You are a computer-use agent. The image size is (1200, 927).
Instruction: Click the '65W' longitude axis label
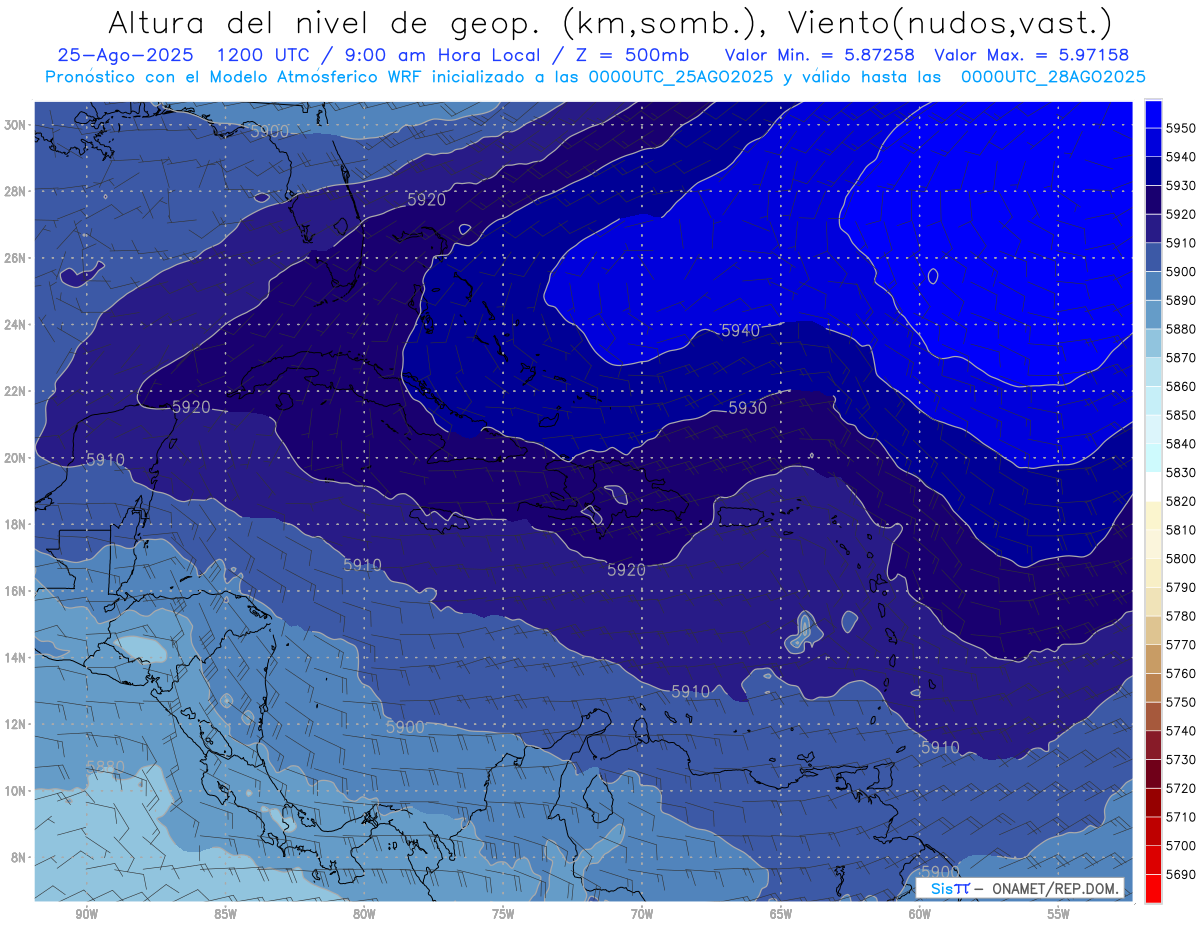pyautogui.click(x=781, y=915)
